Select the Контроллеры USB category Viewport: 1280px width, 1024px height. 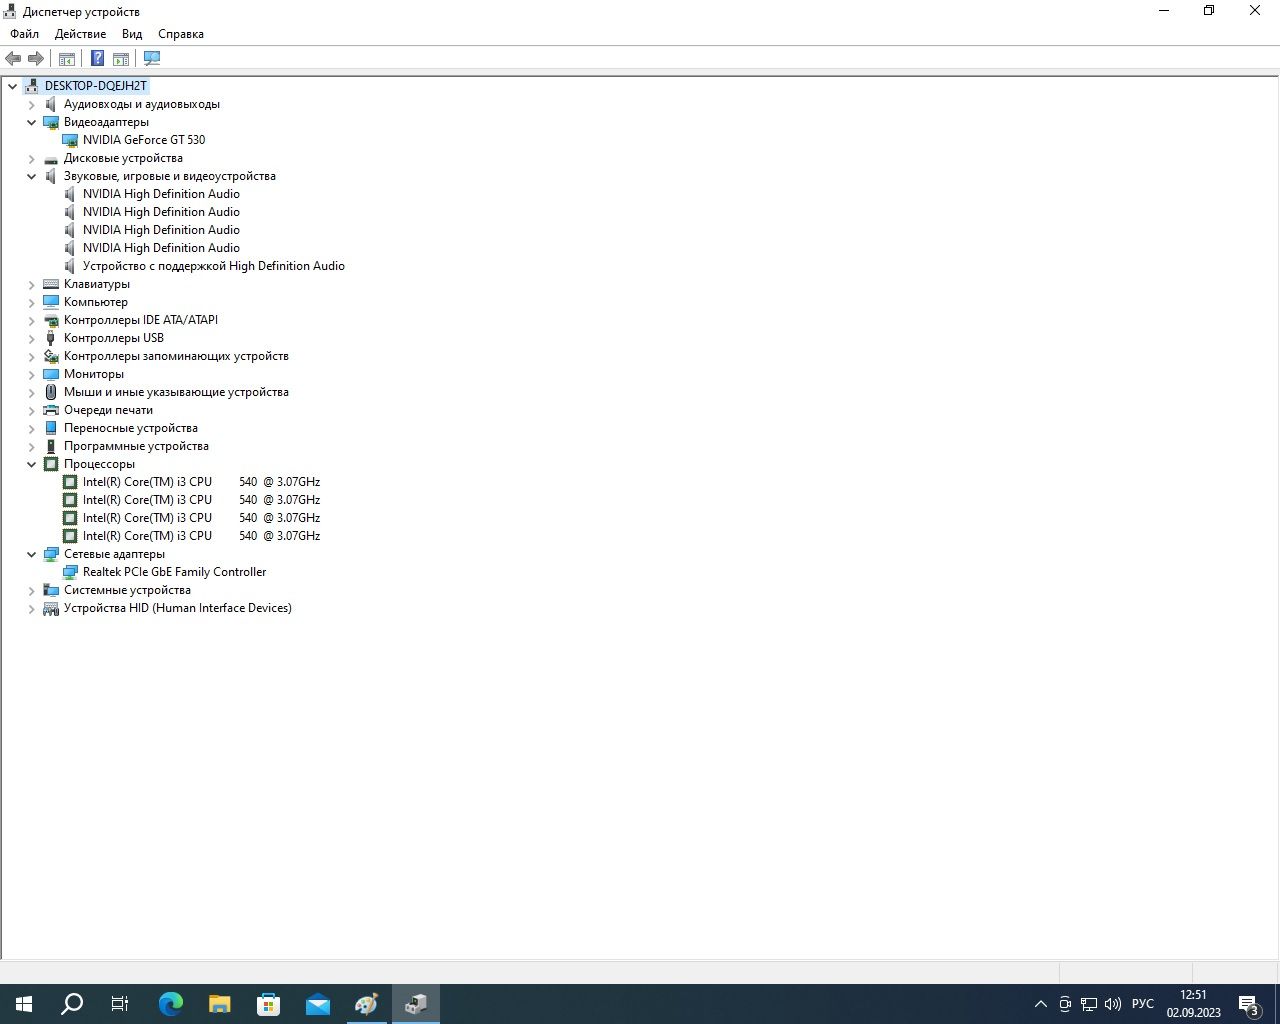(x=114, y=338)
